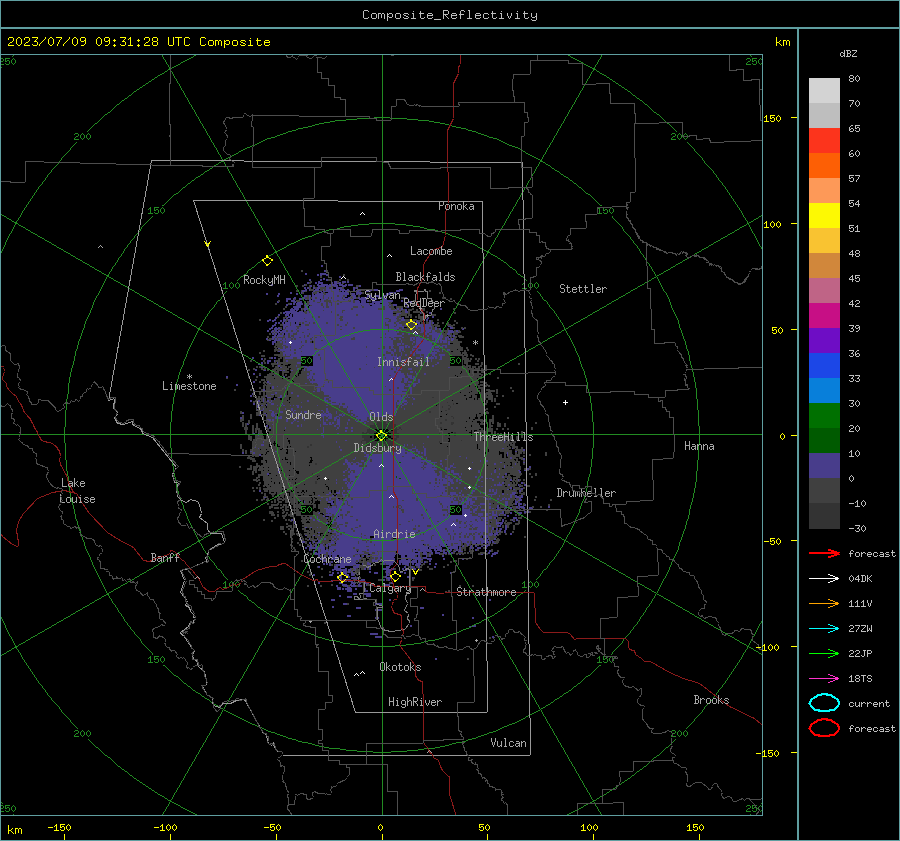Select the orange 57-60 dBZ color band
The image size is (900, 841).
[x=824, y=166]
